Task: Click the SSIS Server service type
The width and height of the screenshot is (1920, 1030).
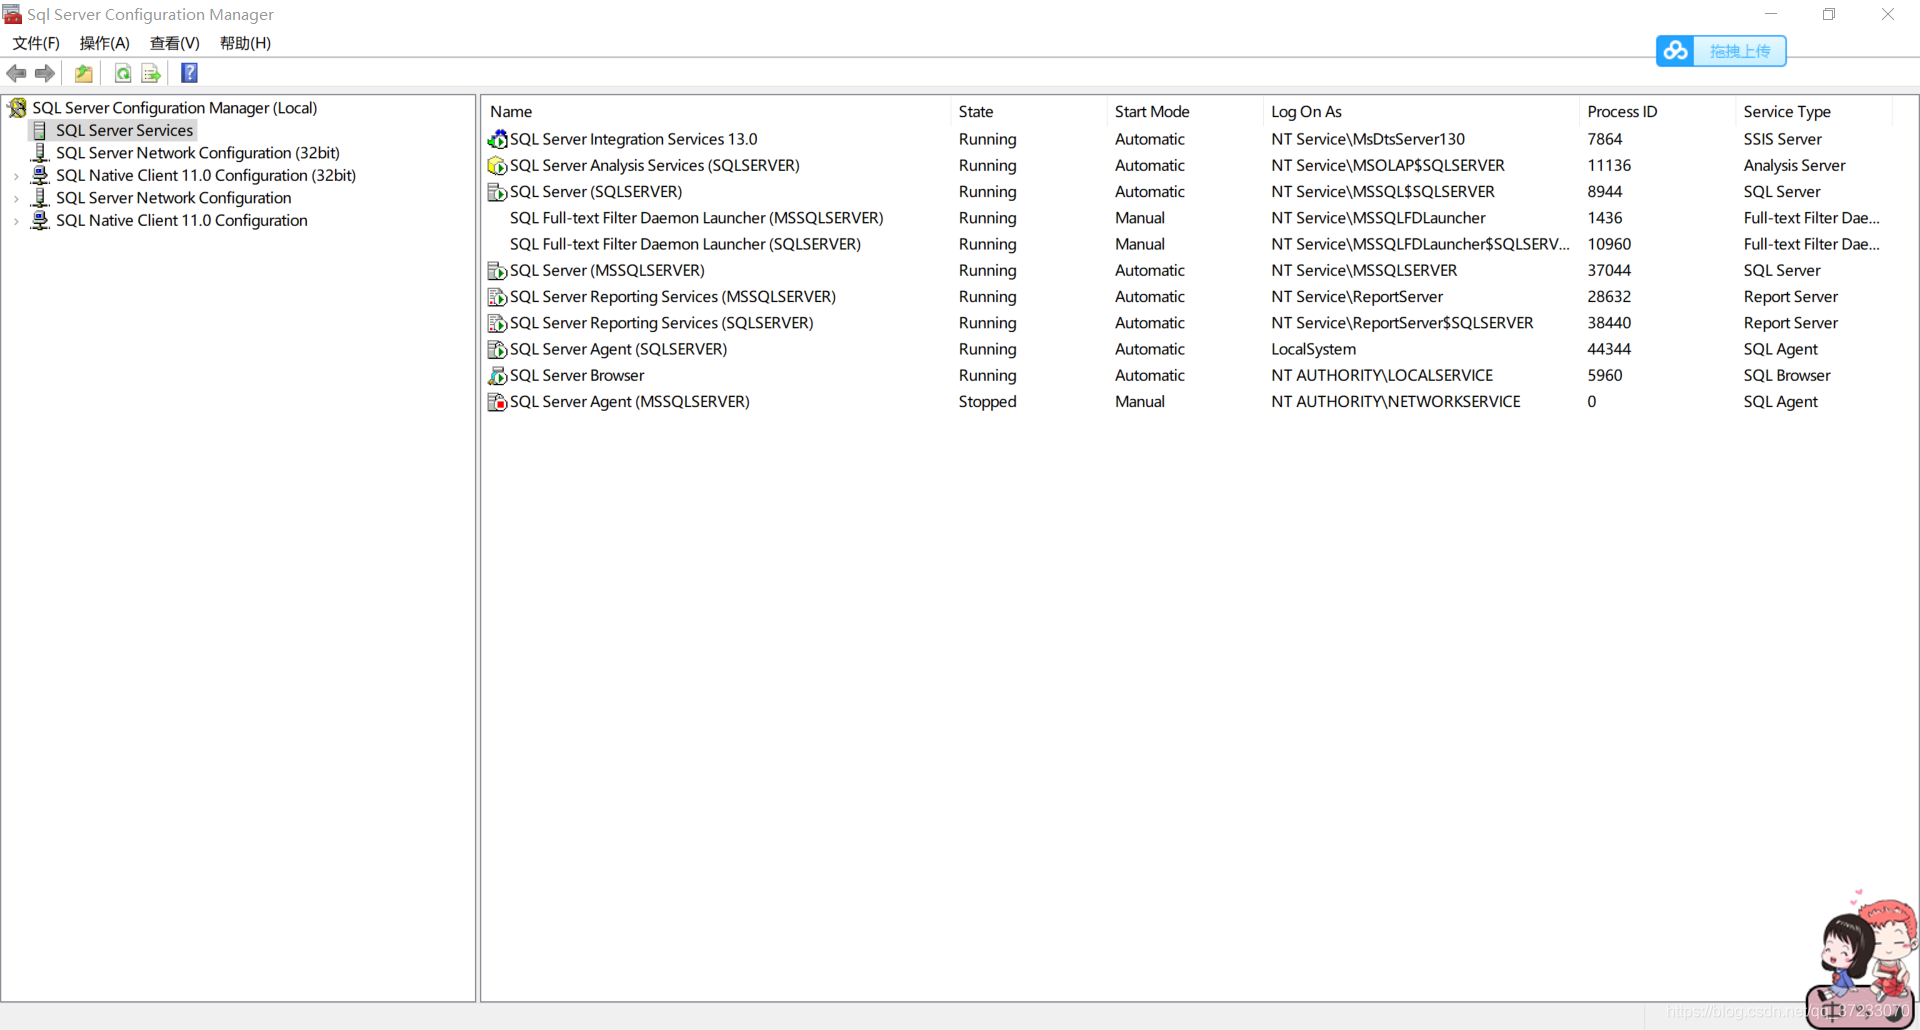Action: [1782, 139]
